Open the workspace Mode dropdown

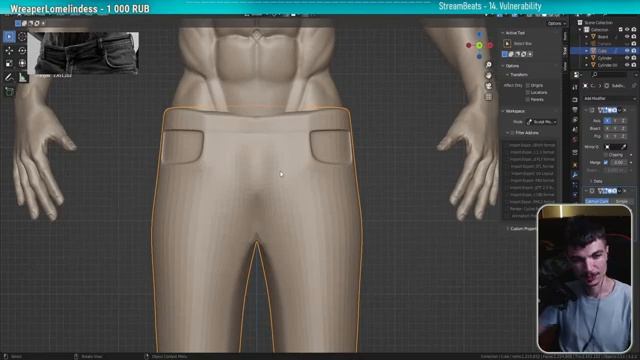click(x=542, y=122)
